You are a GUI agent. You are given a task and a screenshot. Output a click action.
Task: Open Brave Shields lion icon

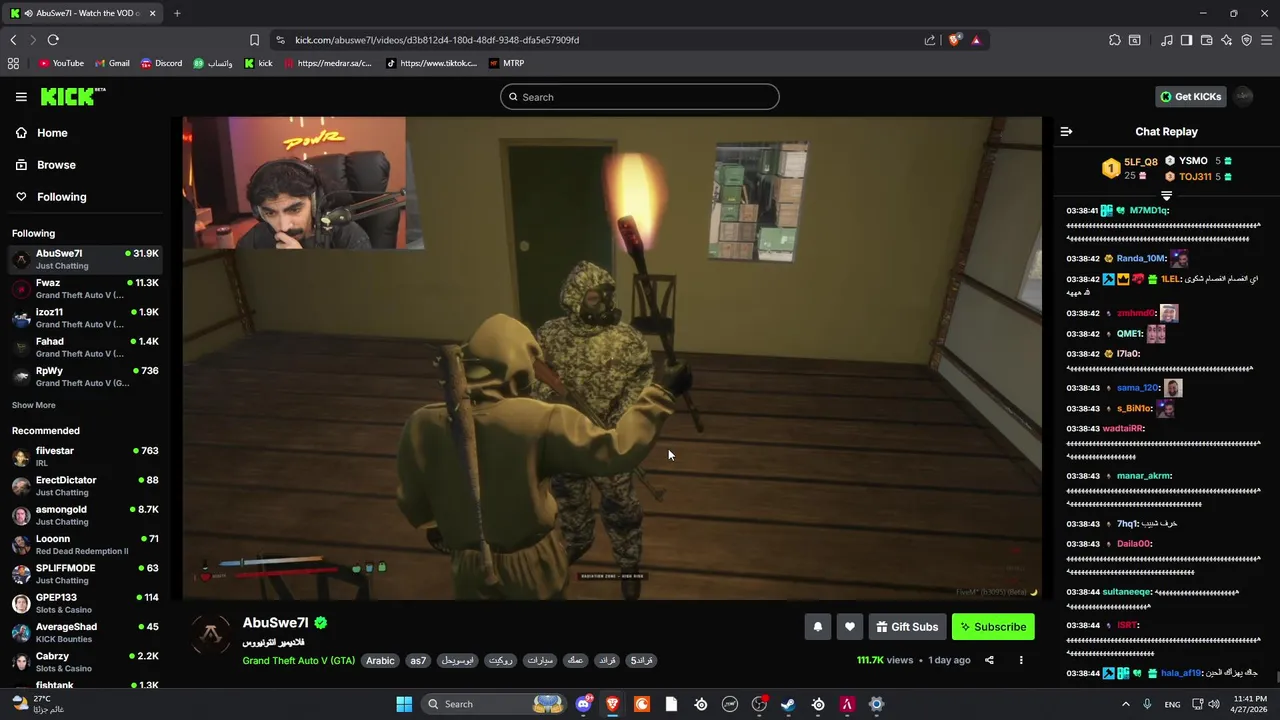955,40
